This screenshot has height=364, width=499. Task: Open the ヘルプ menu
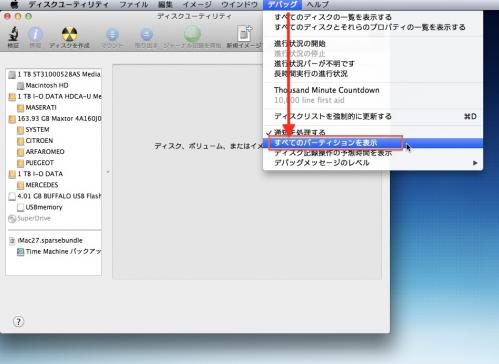[318, 5]
